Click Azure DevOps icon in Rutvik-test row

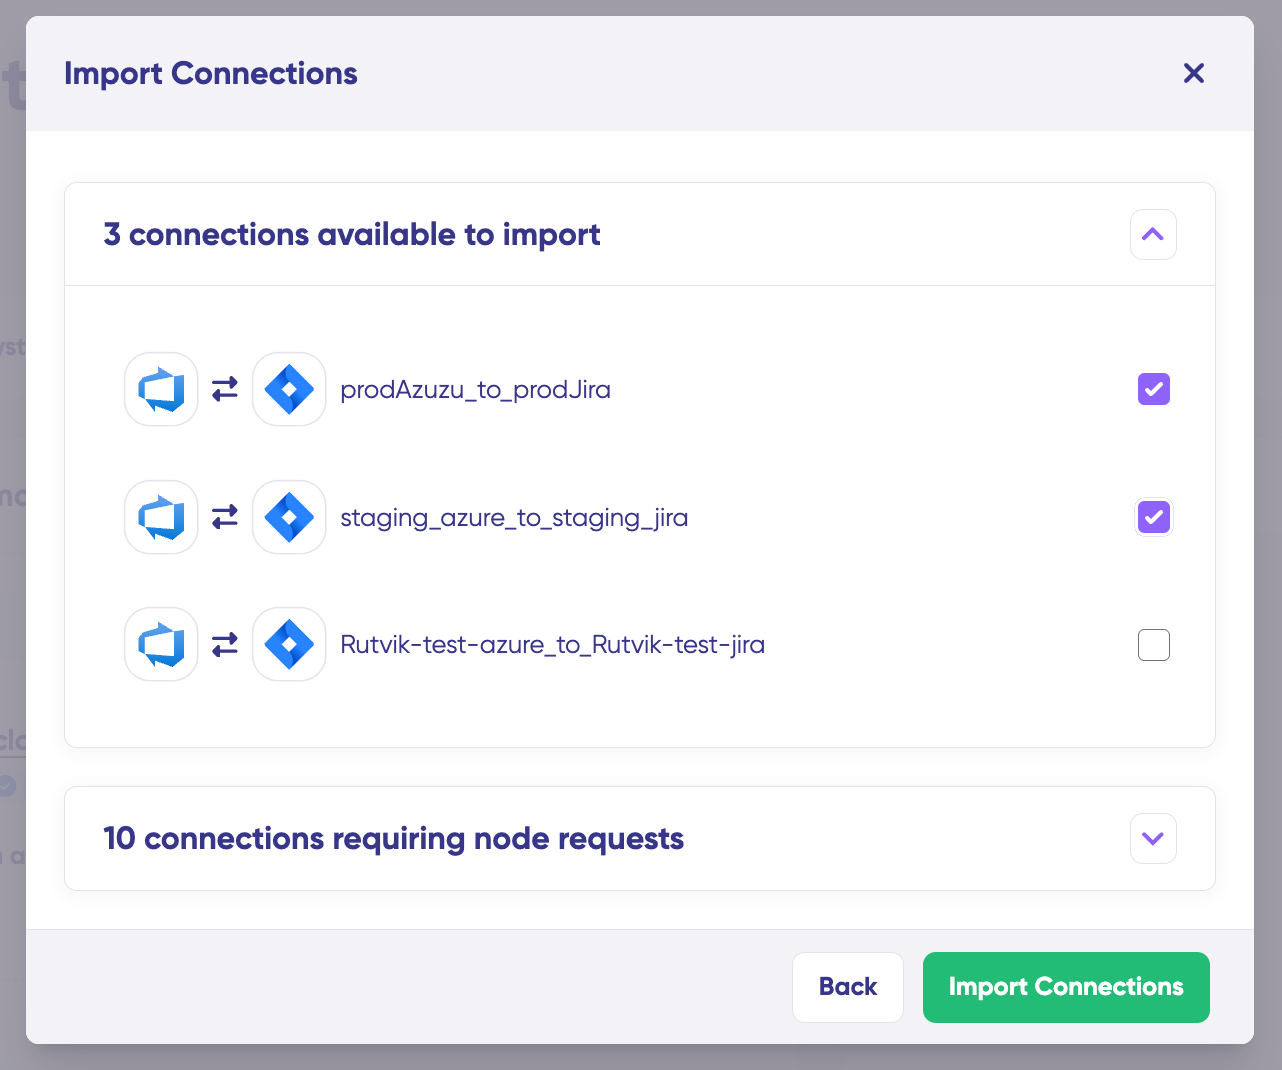pyautogui.click(x=161, y=644)
